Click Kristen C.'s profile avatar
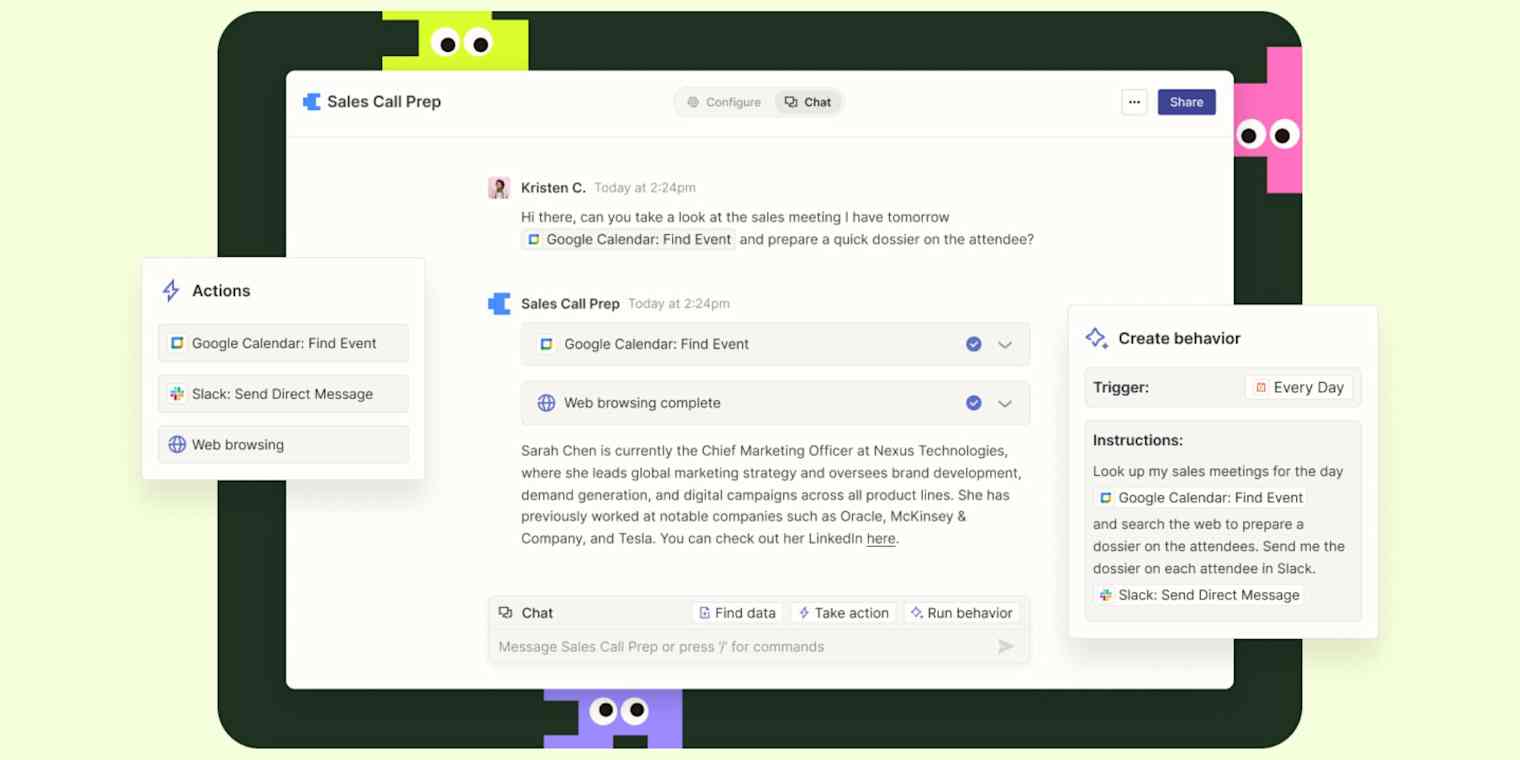1520x760 pixels. [x=499, y=188]
